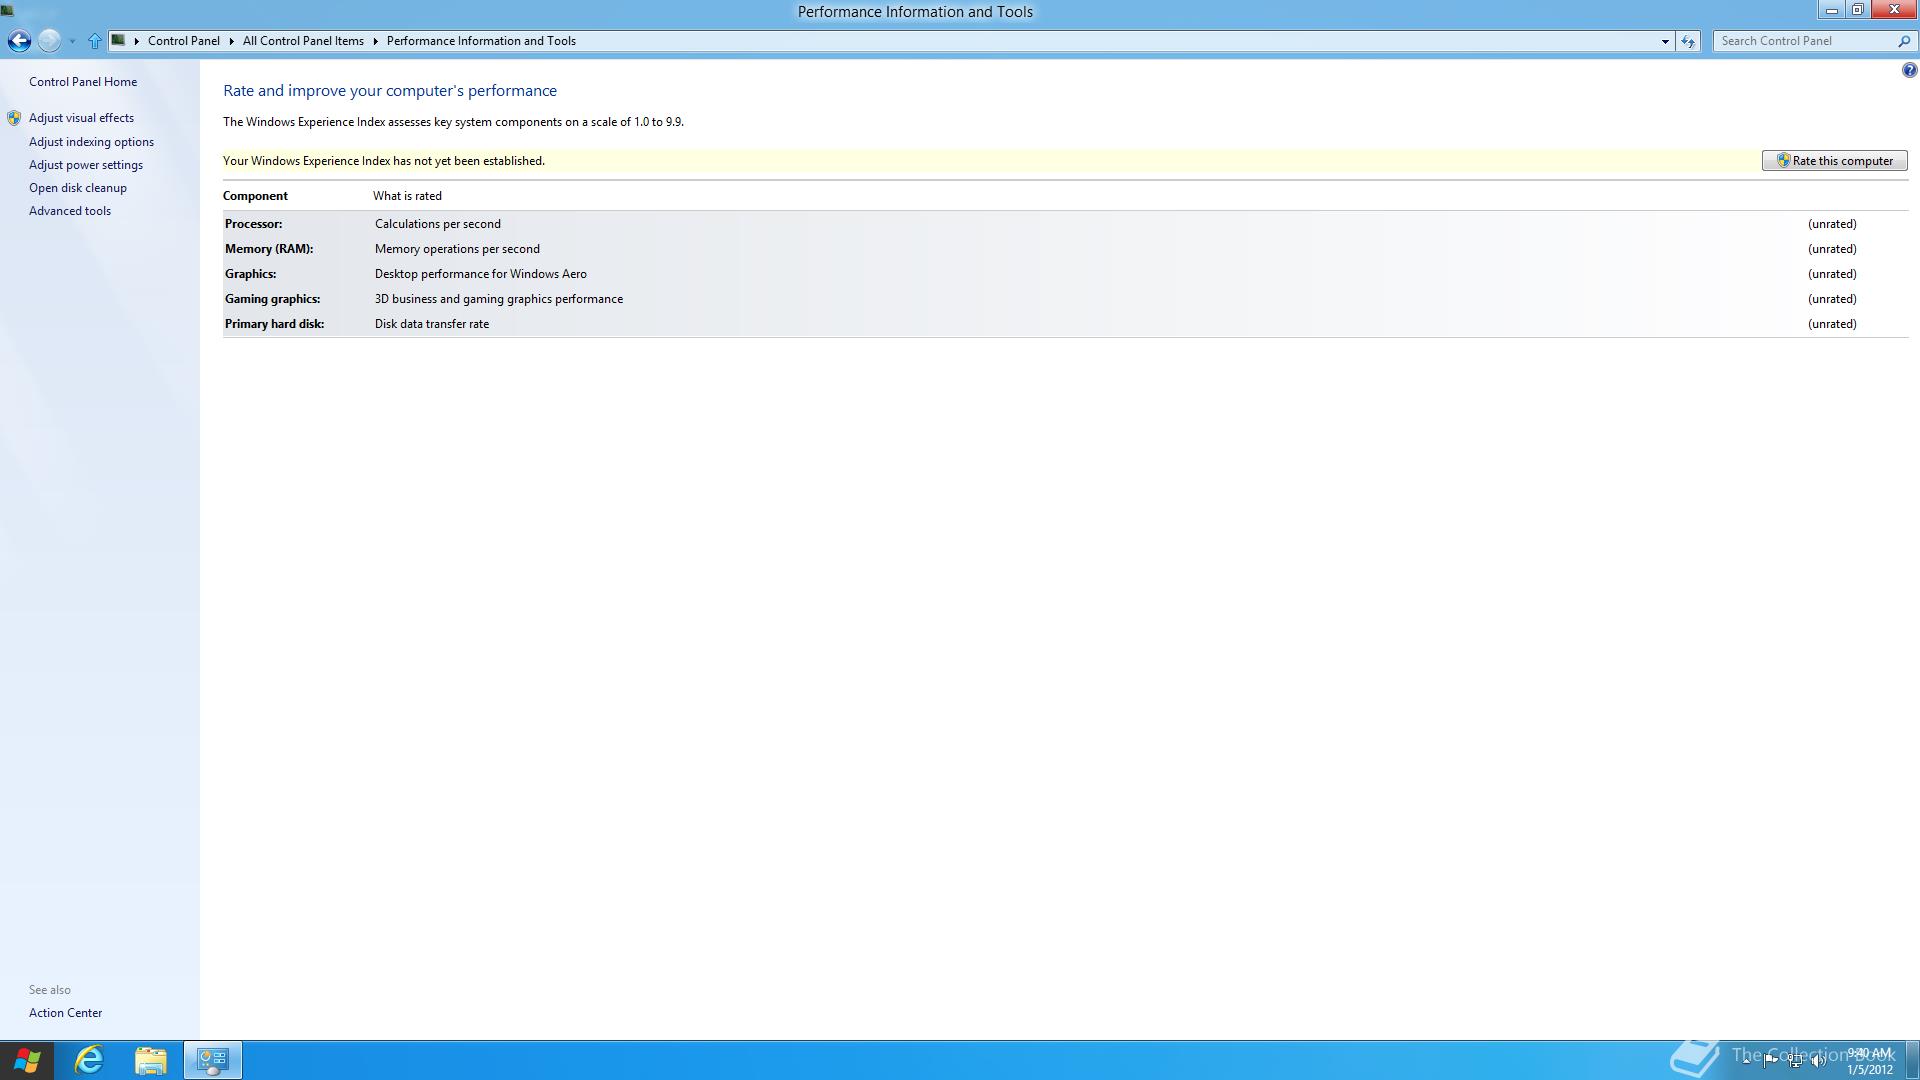Viewport: 1920px width, 1080px height.
Task: Click 'Calculations per second' text
Action: (438, 224)
